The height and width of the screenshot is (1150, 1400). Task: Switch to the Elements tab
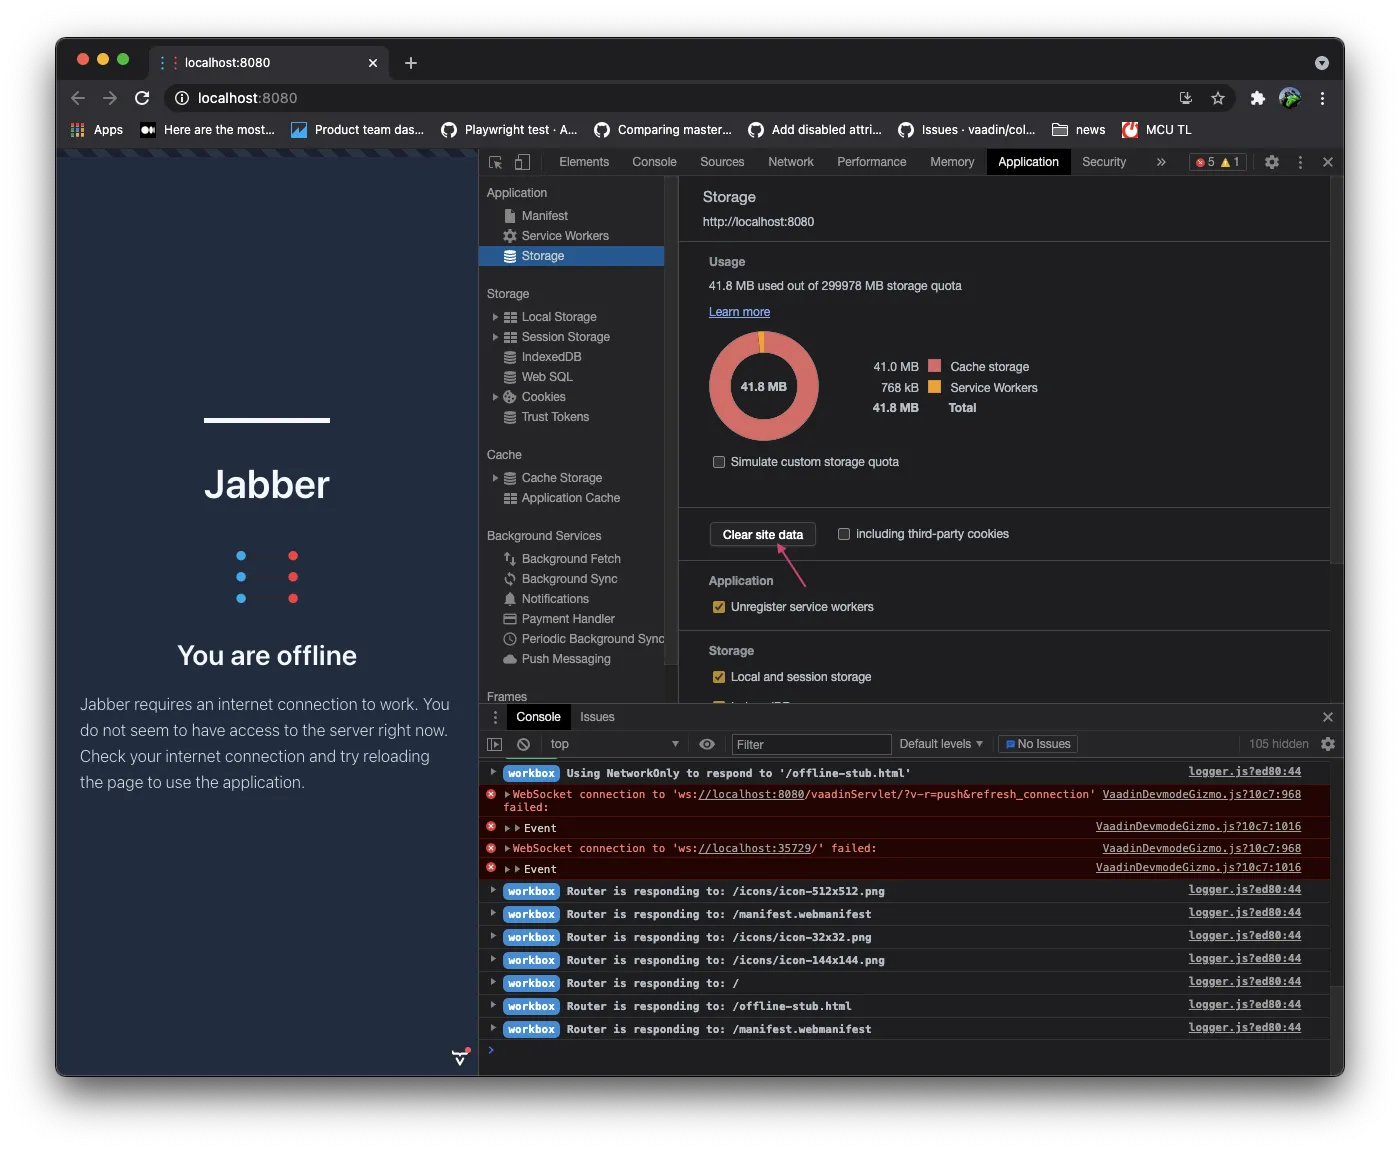584,162
